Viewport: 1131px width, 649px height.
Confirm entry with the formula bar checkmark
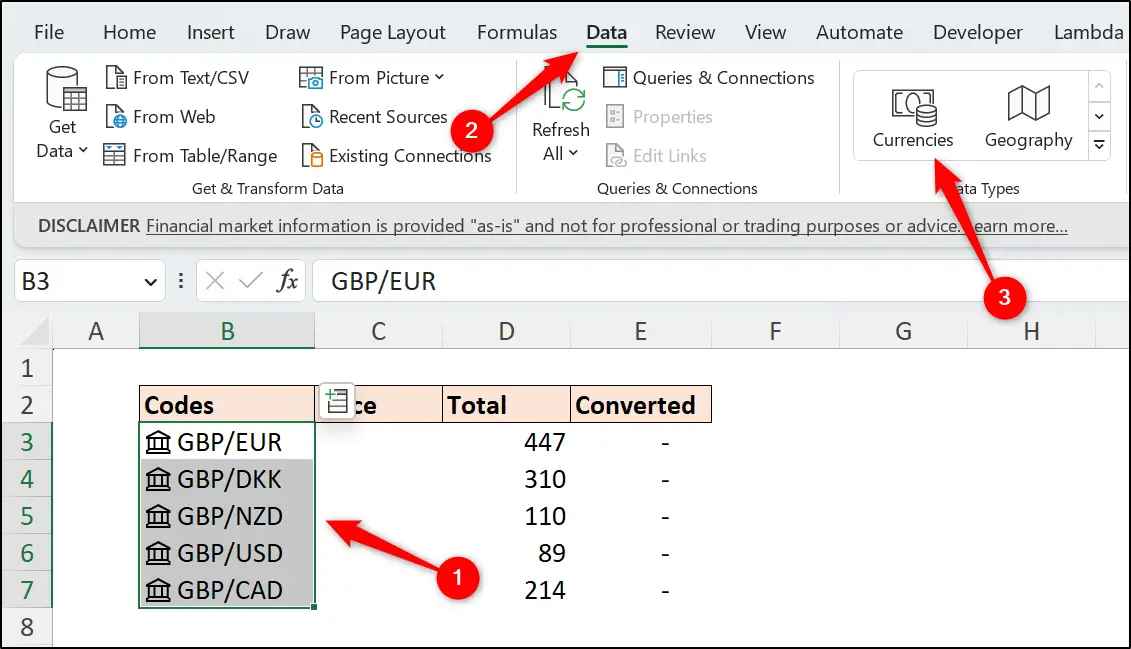pyautogui.click(x=250, y=281)
